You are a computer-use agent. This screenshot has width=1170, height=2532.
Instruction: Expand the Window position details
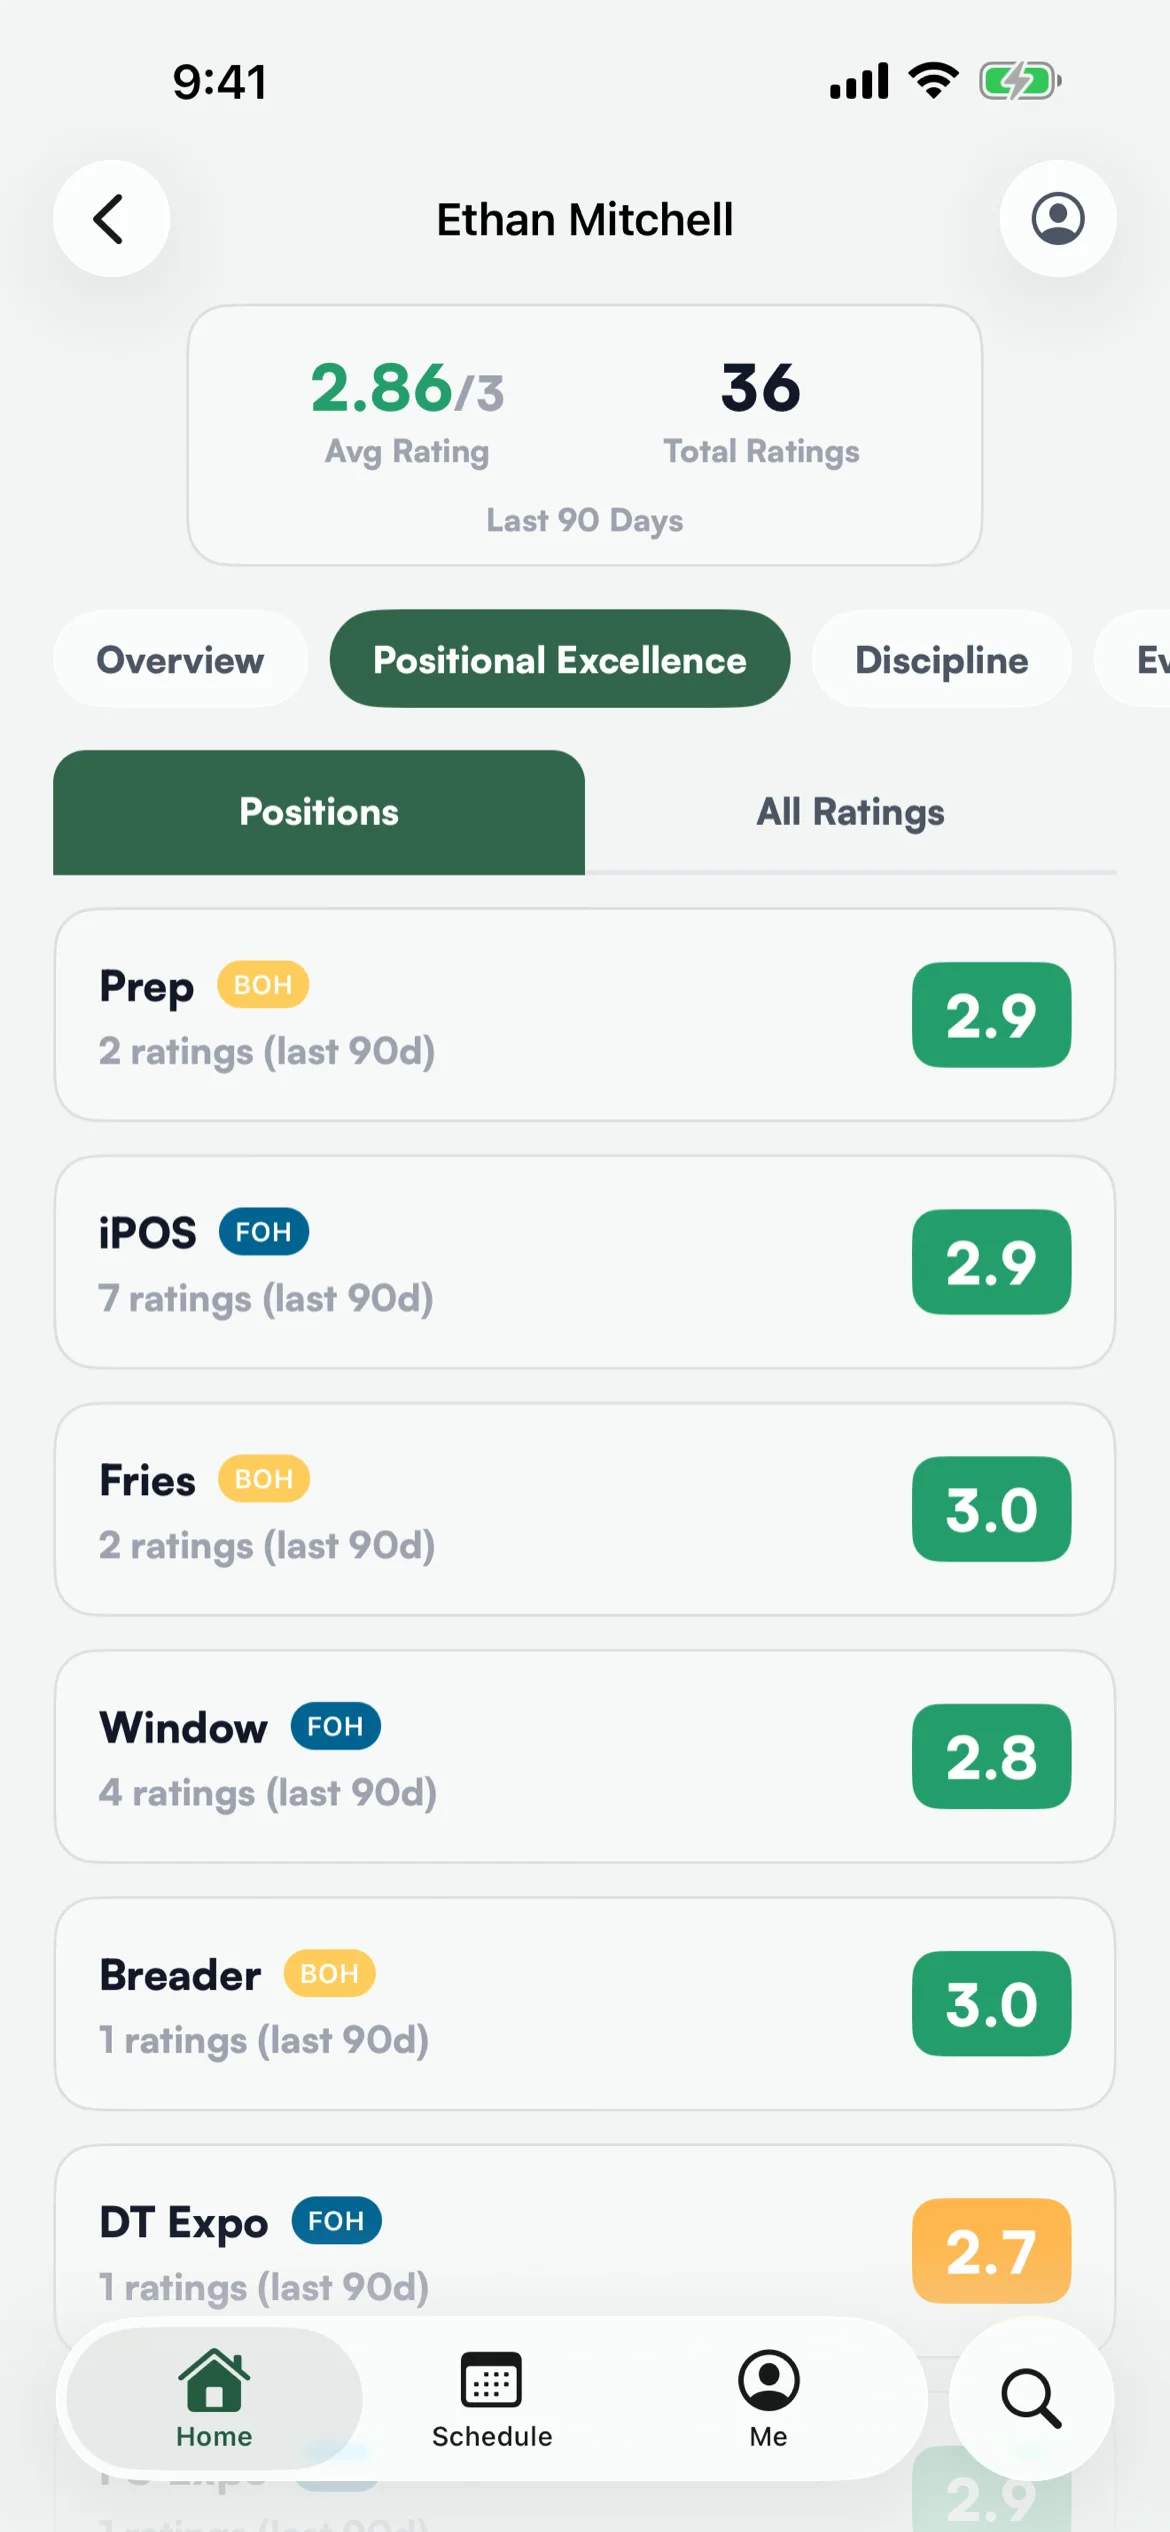585,1756
